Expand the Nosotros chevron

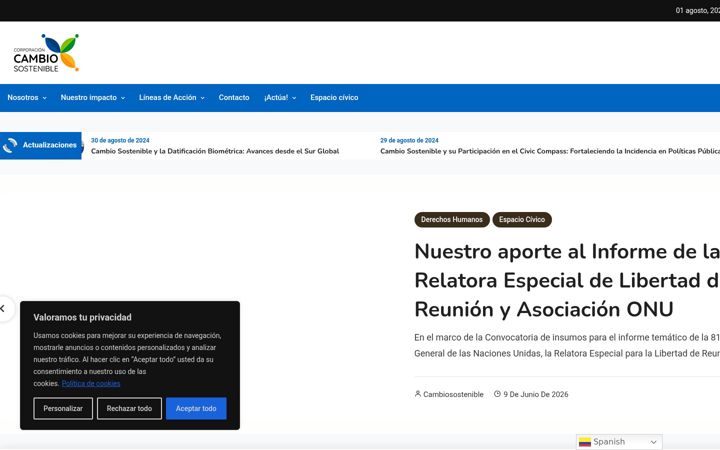(45, 98)
